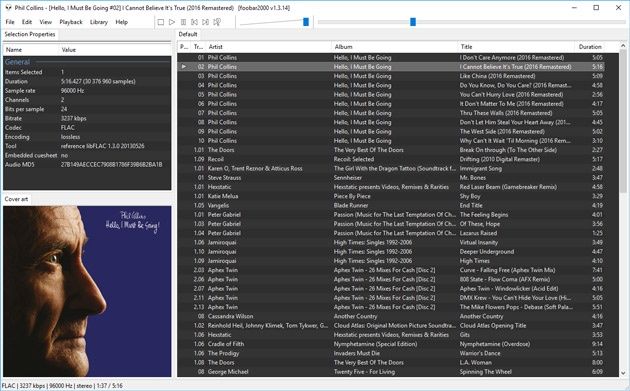Screen dimensions: 630x391
Task: Open the View menu
Action: click(45, 22)
